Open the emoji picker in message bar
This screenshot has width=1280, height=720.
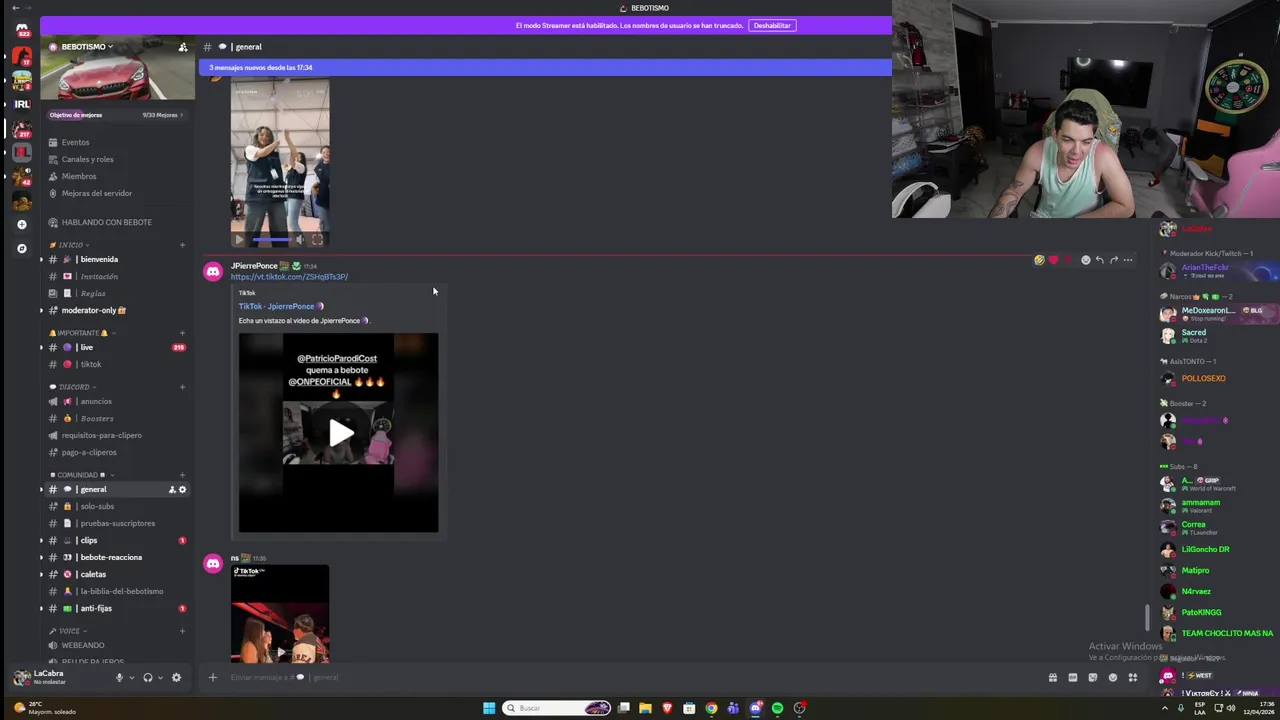(1113, 677)
